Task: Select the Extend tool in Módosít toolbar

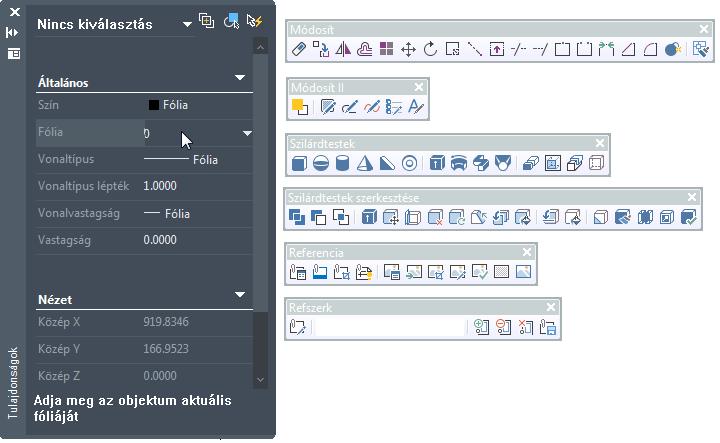Action: pos(540,49)
